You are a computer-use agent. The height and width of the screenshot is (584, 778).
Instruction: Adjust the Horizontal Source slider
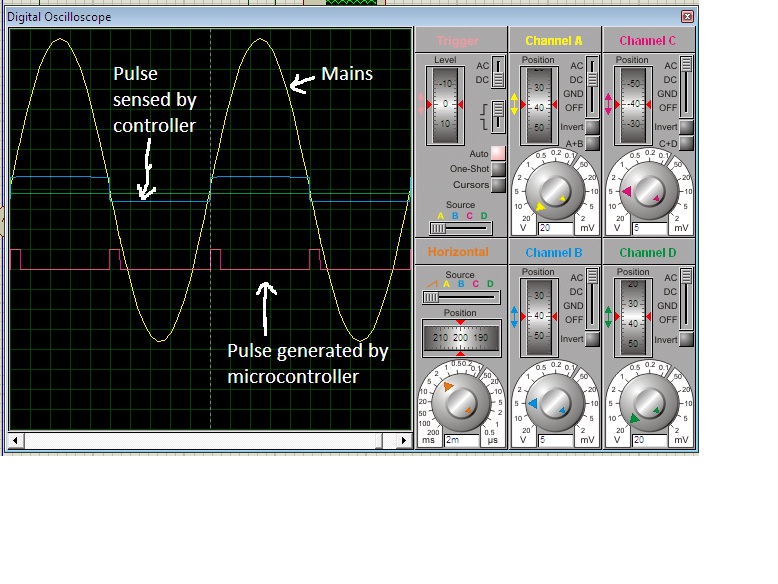461,297
